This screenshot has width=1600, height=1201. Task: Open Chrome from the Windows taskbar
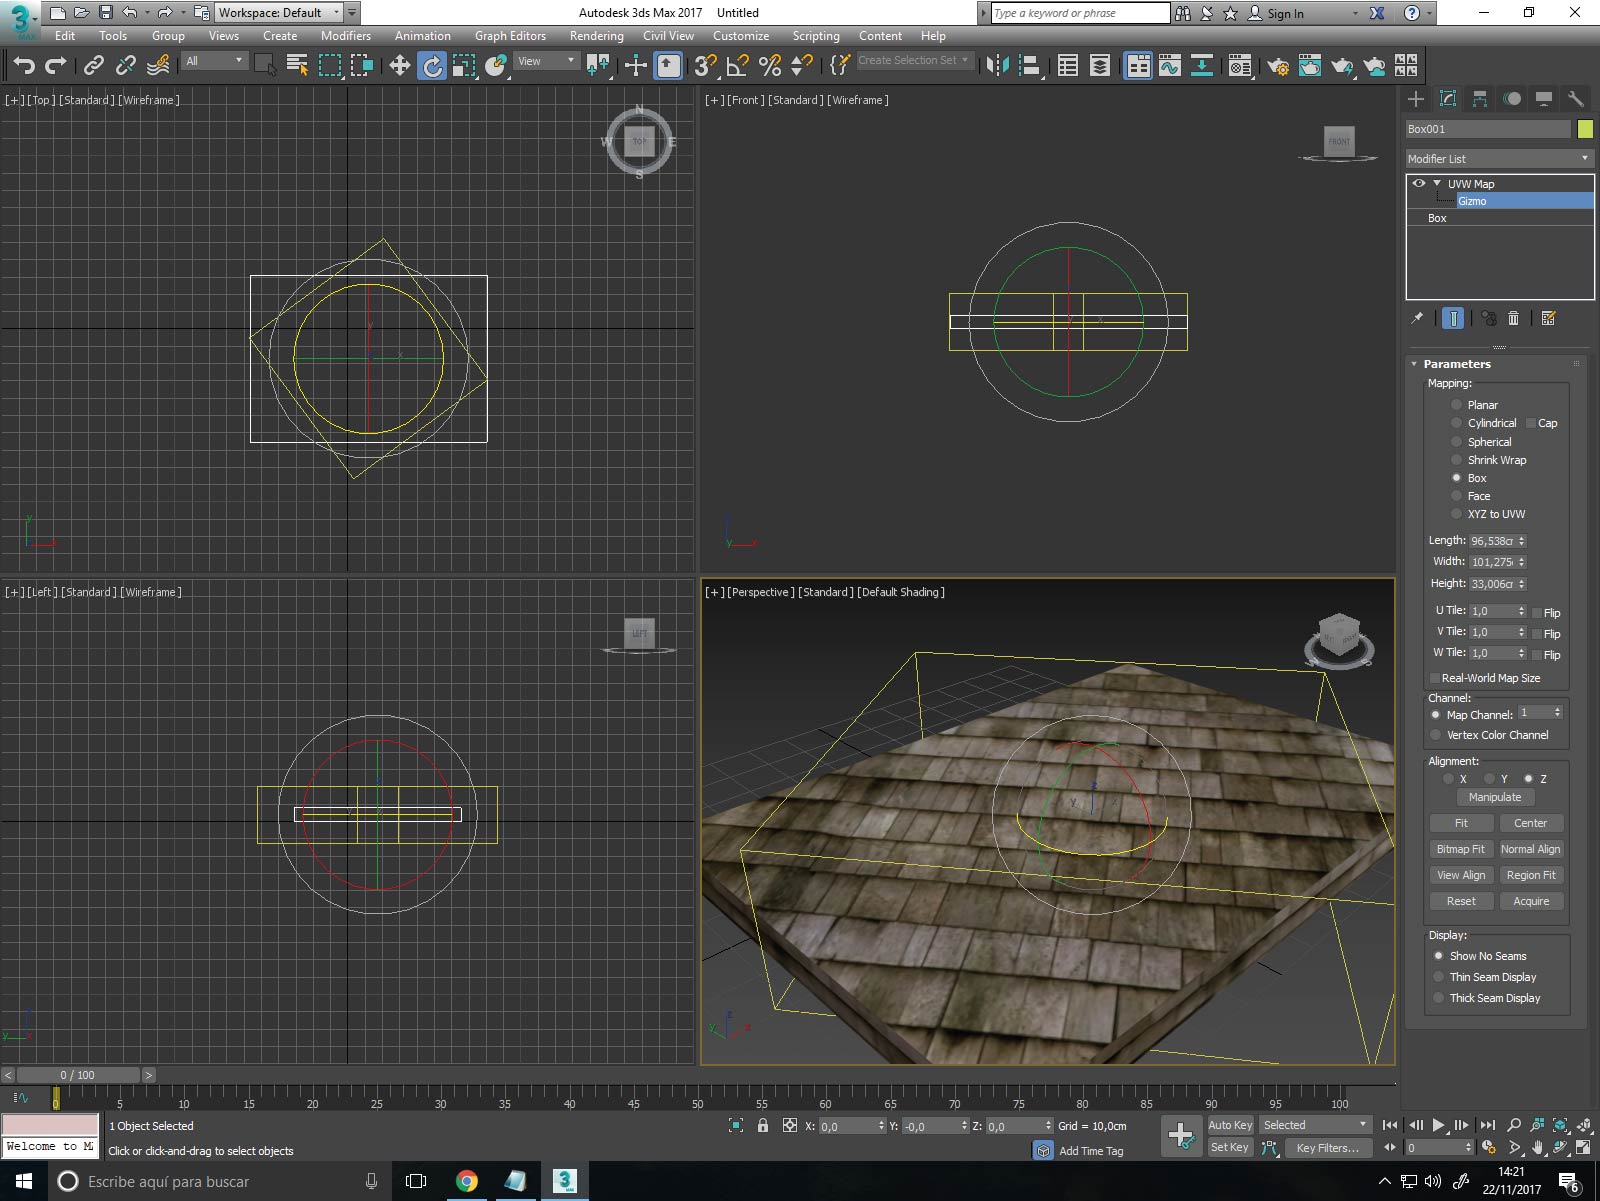coord(466,1181)
